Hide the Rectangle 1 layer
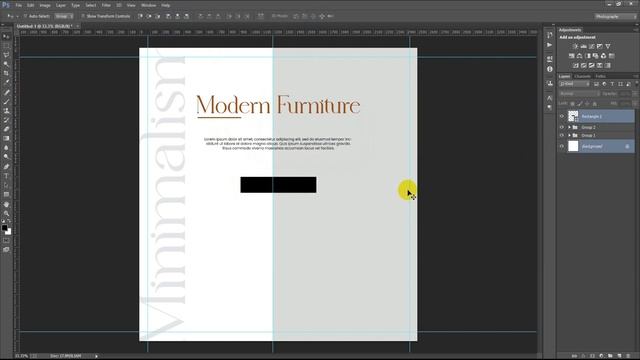The image size is (640, 360). (x=562, y=116)
